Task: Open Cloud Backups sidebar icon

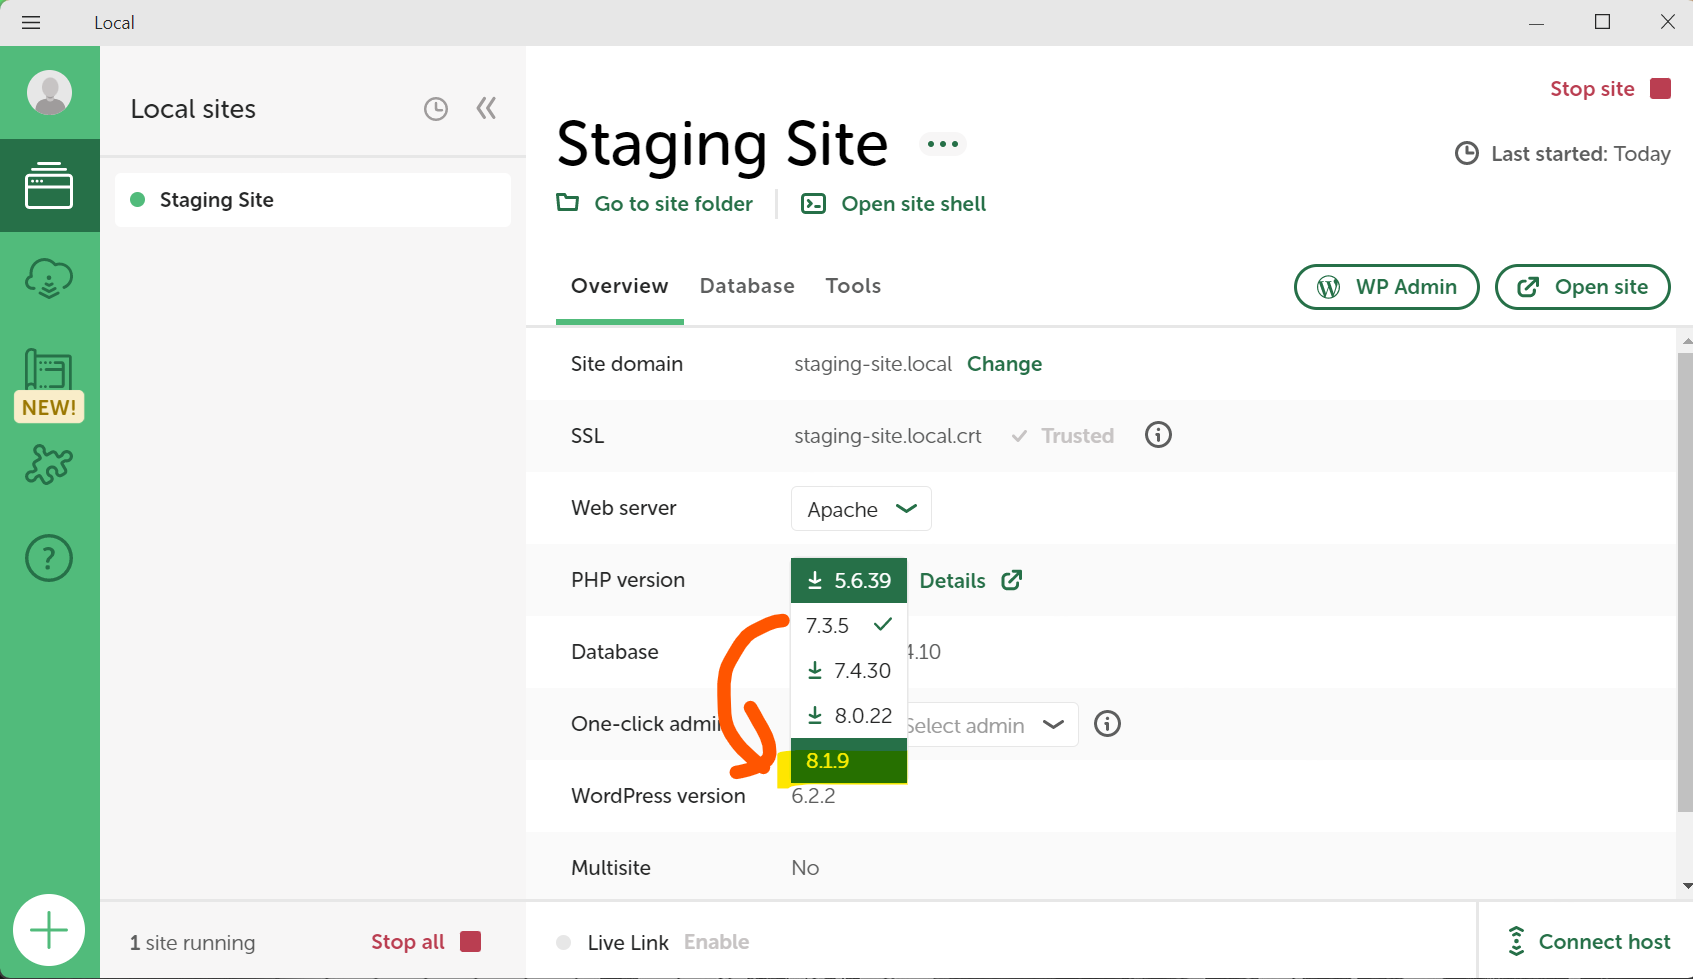Action: (49, 278)
